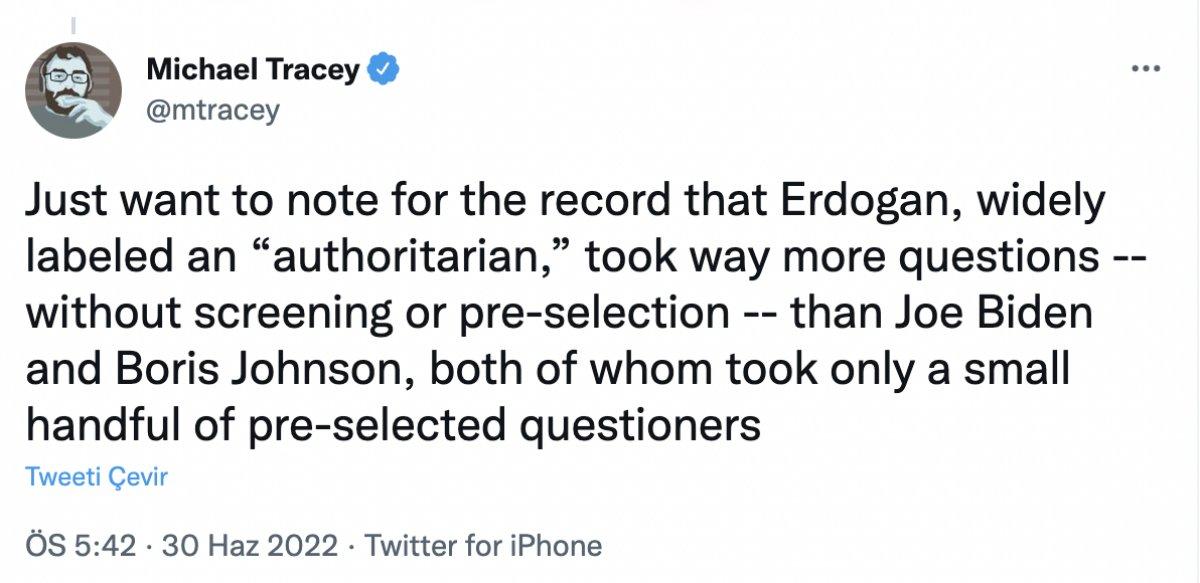The width and height of the screenshot is (1200, 583).
Task: Open the Twitter for iPhone source link
Action: 484,546
